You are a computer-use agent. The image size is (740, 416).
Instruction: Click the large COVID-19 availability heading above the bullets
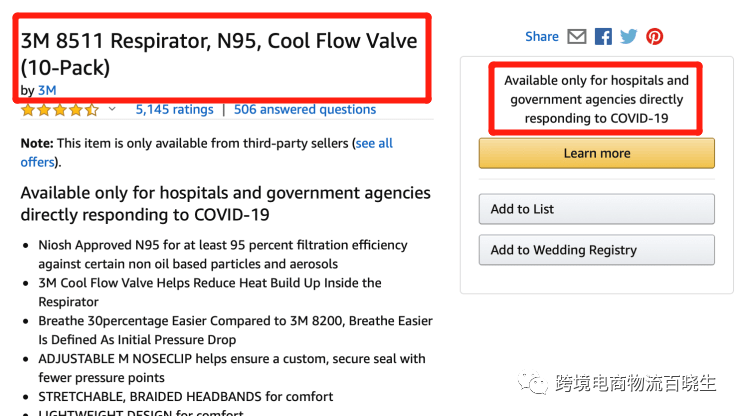point(225,203)
